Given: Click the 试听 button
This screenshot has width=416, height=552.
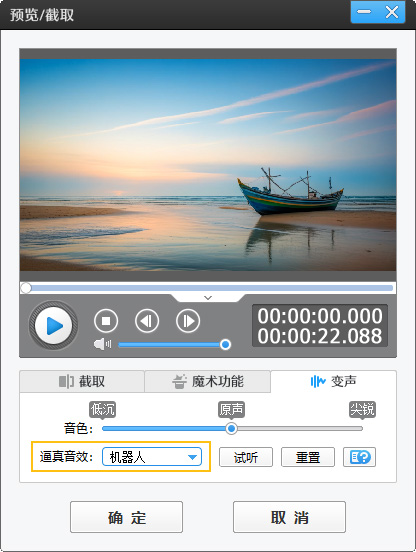Looking at the screenshot, I should coord(246,457).
